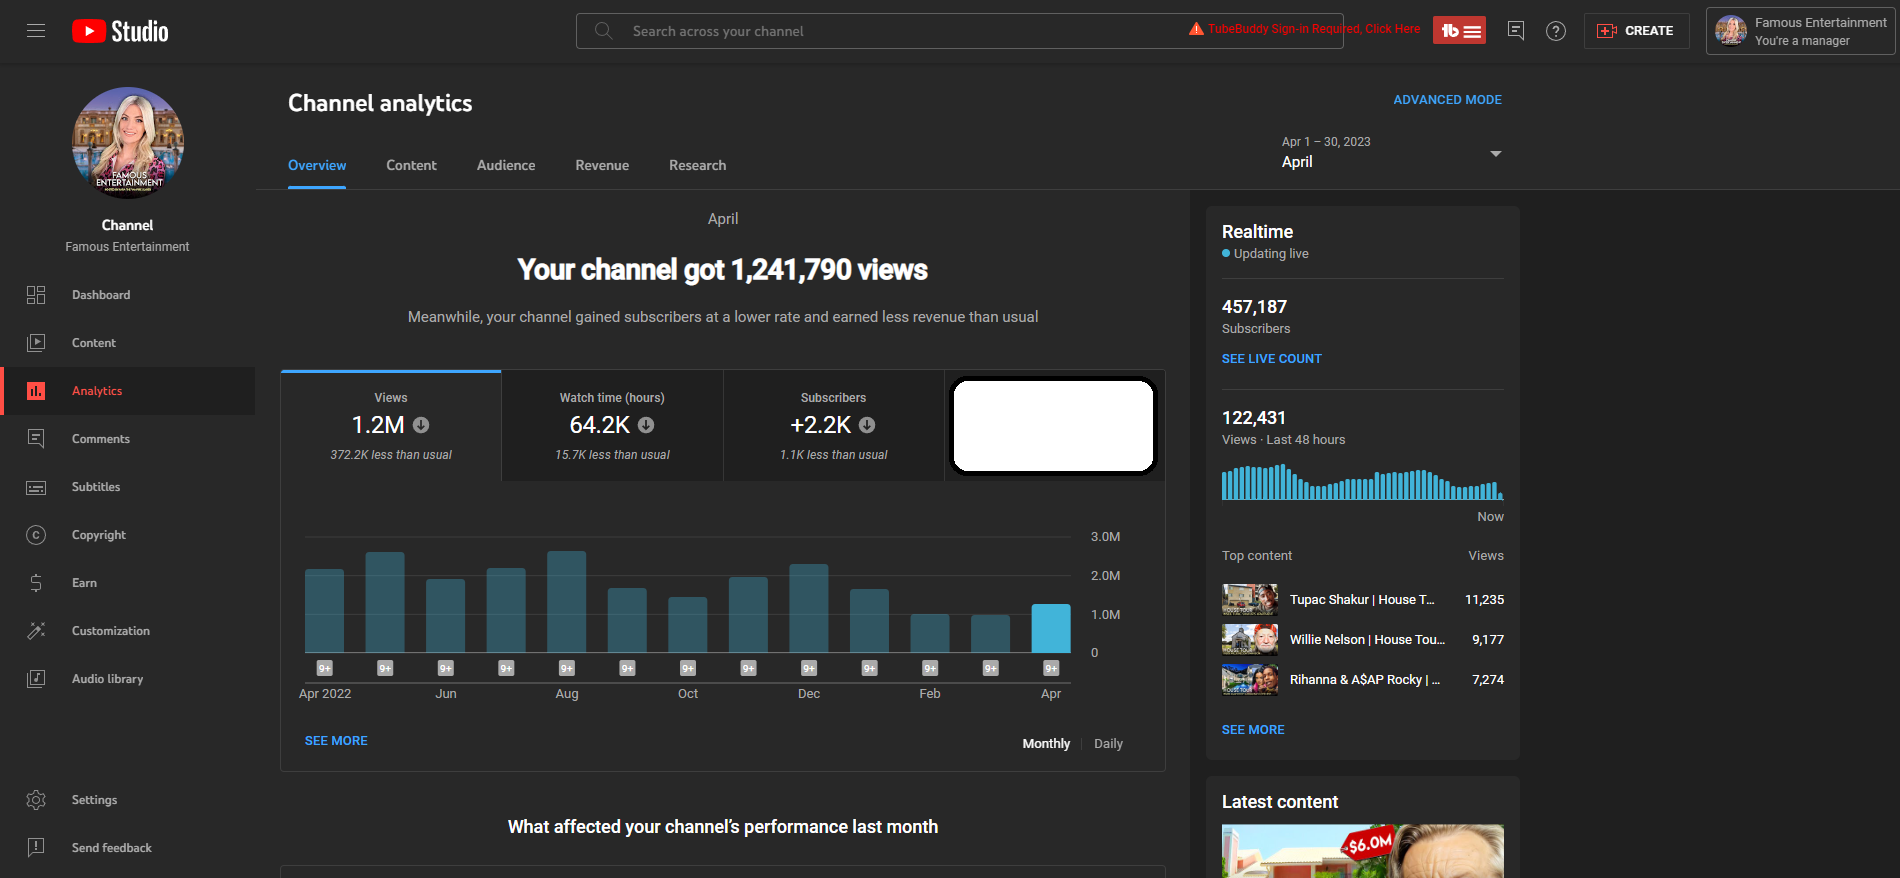Select the Views metric card
This screenshot has width=1900, height=878.
391,426
